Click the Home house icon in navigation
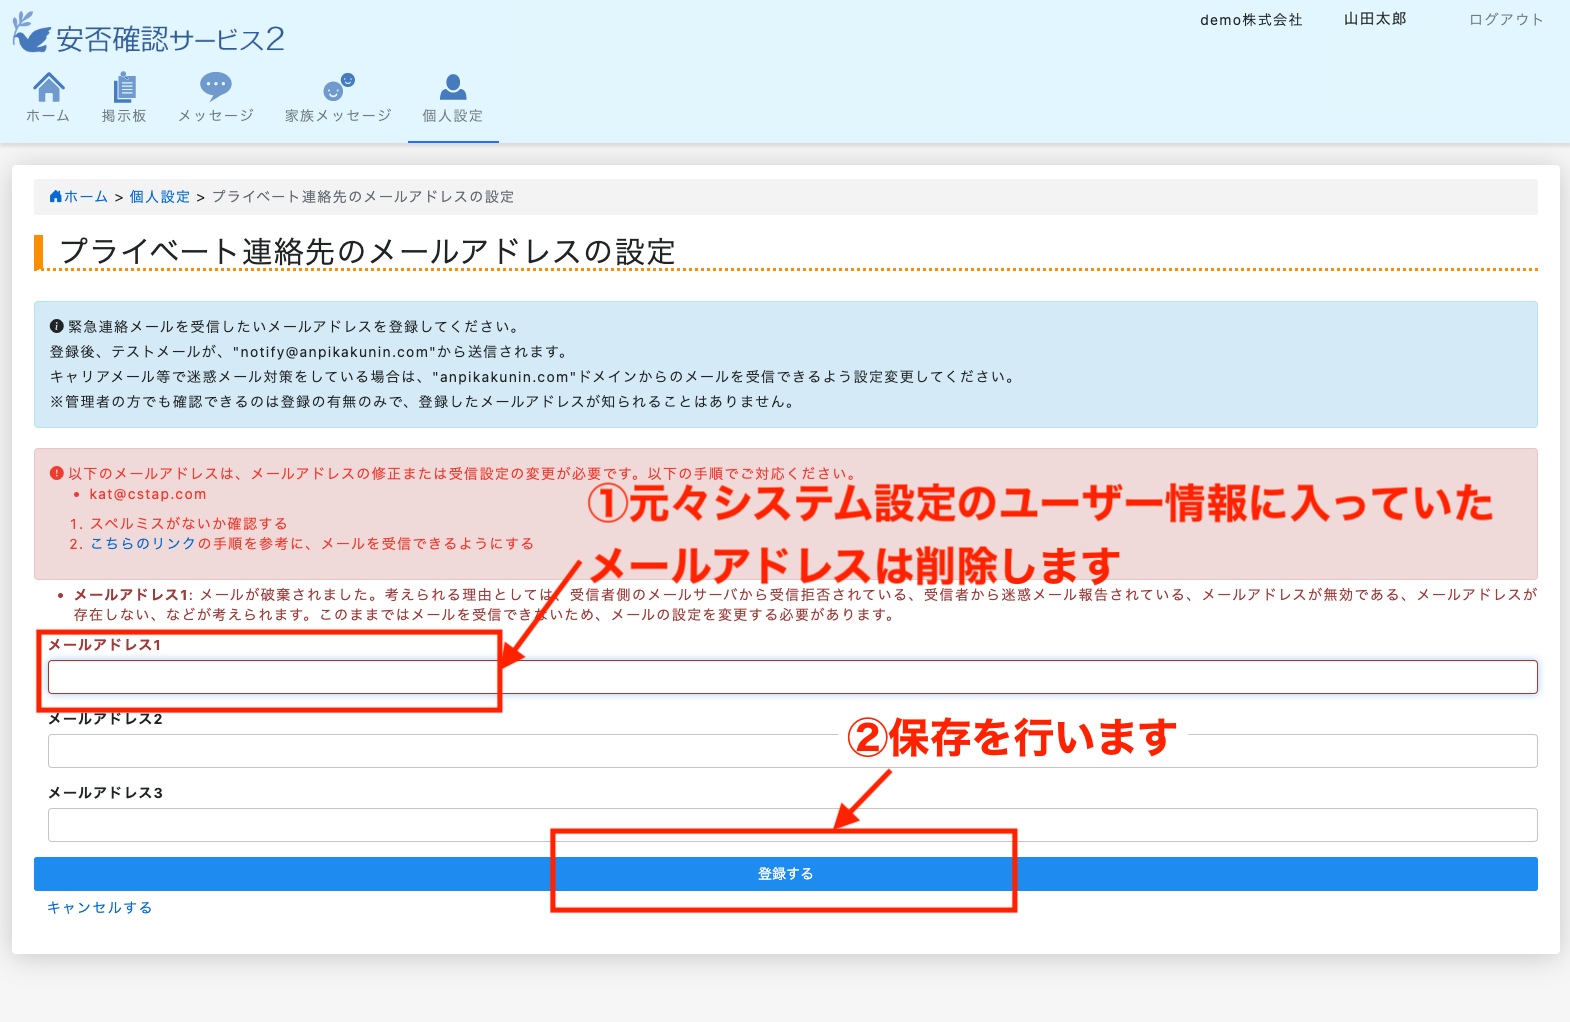The width and height of the screenshot is (1570, 1022). pyautogui.click(x=48, y=88)
